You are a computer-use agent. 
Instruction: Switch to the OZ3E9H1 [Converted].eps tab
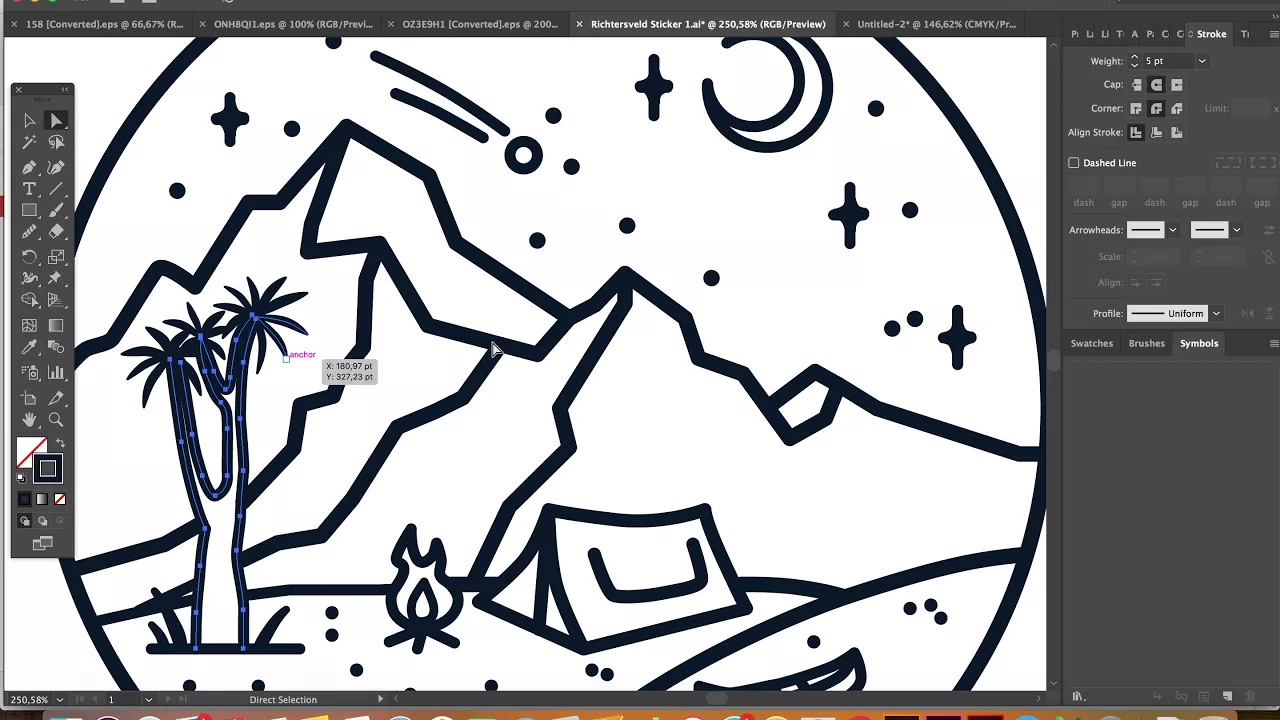click(x=480, y=24)
